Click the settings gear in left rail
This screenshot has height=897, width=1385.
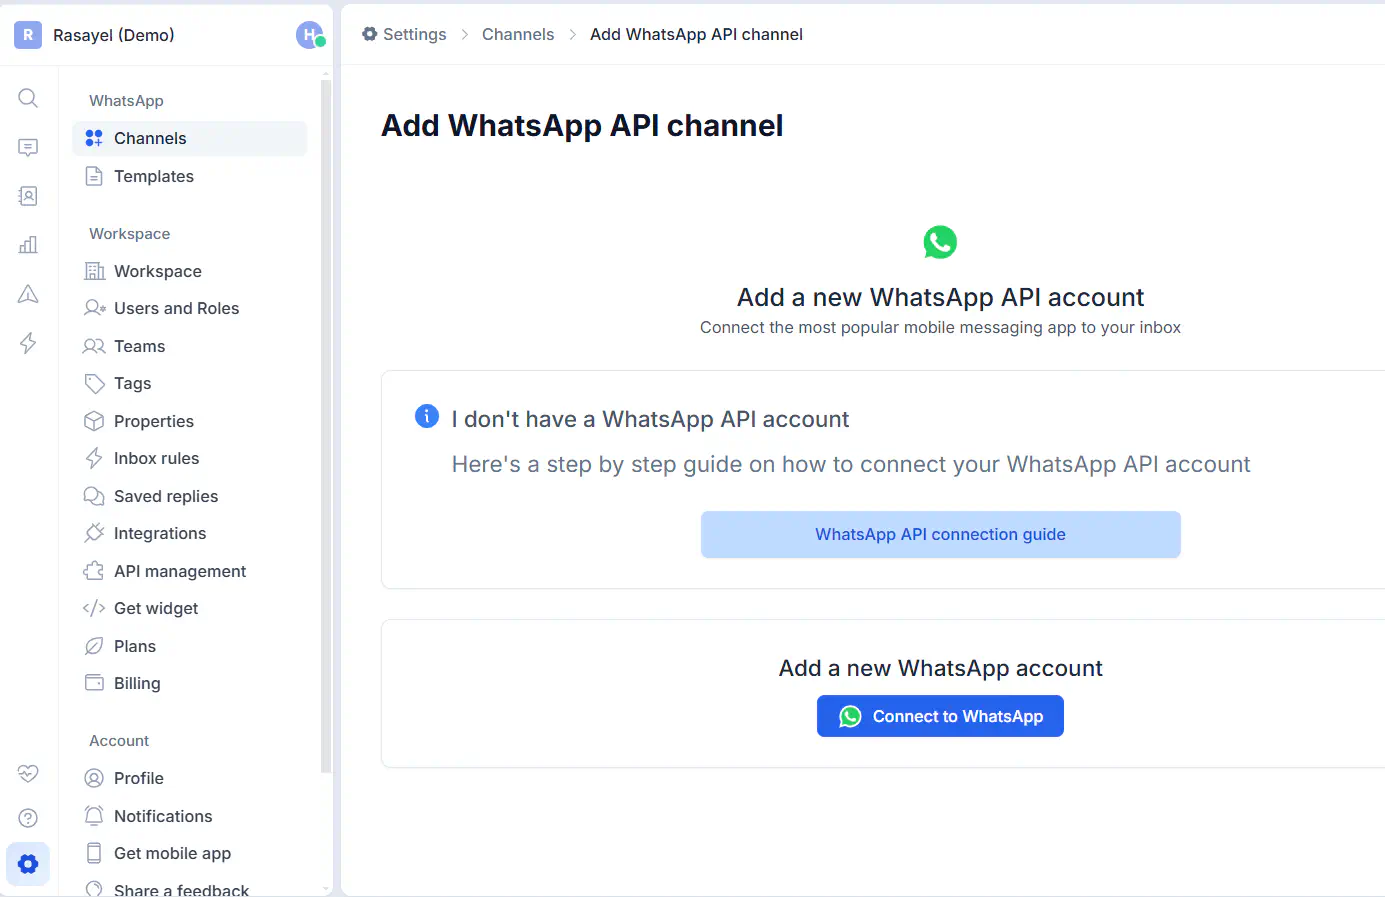click(28, 864)
